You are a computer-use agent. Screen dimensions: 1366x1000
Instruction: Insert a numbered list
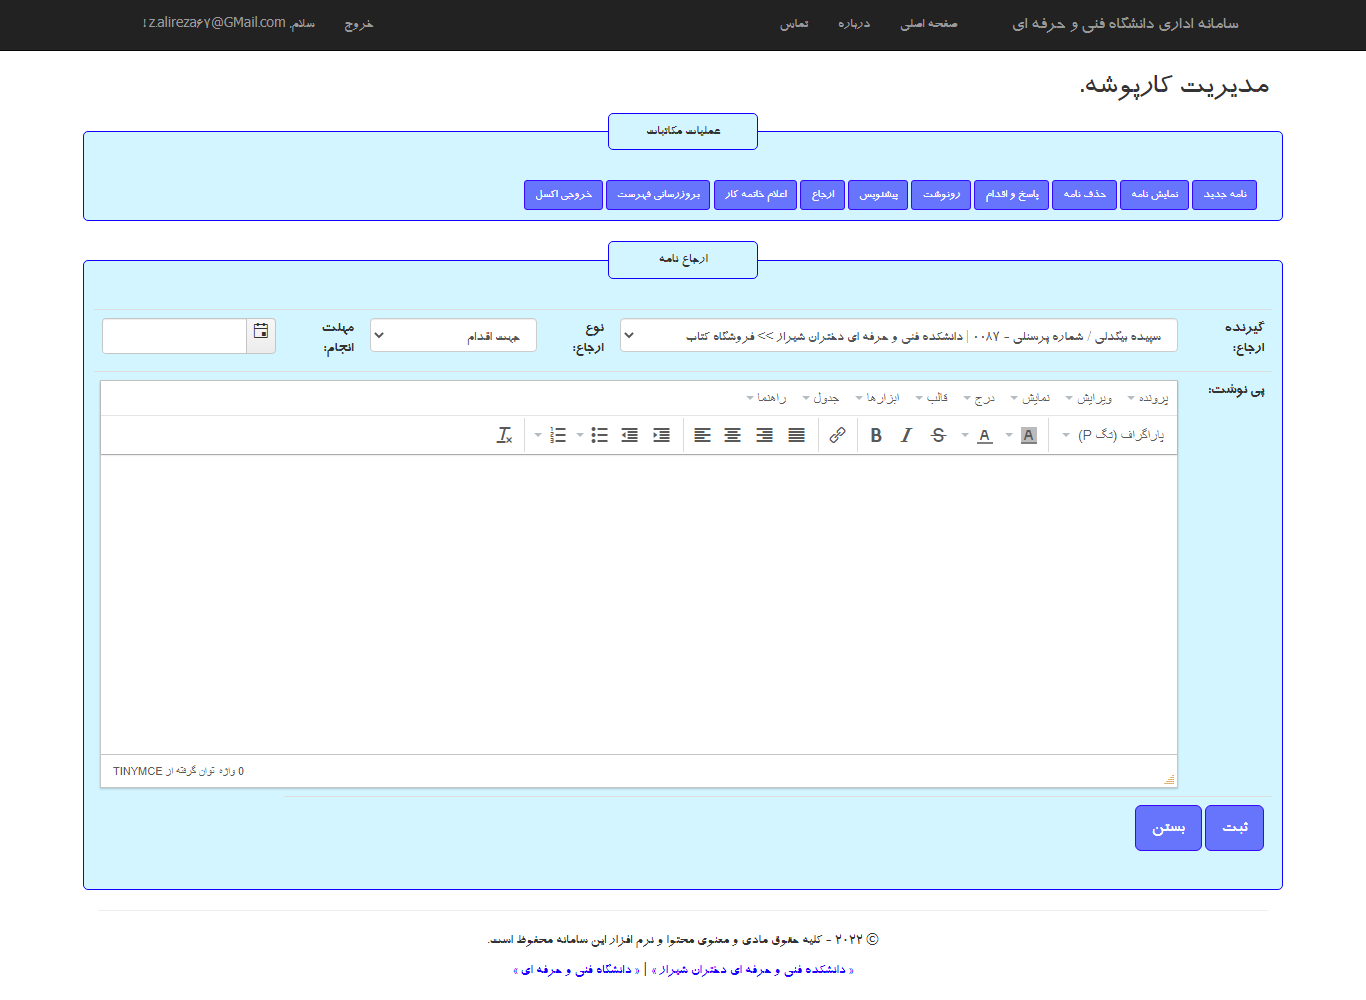558,435
